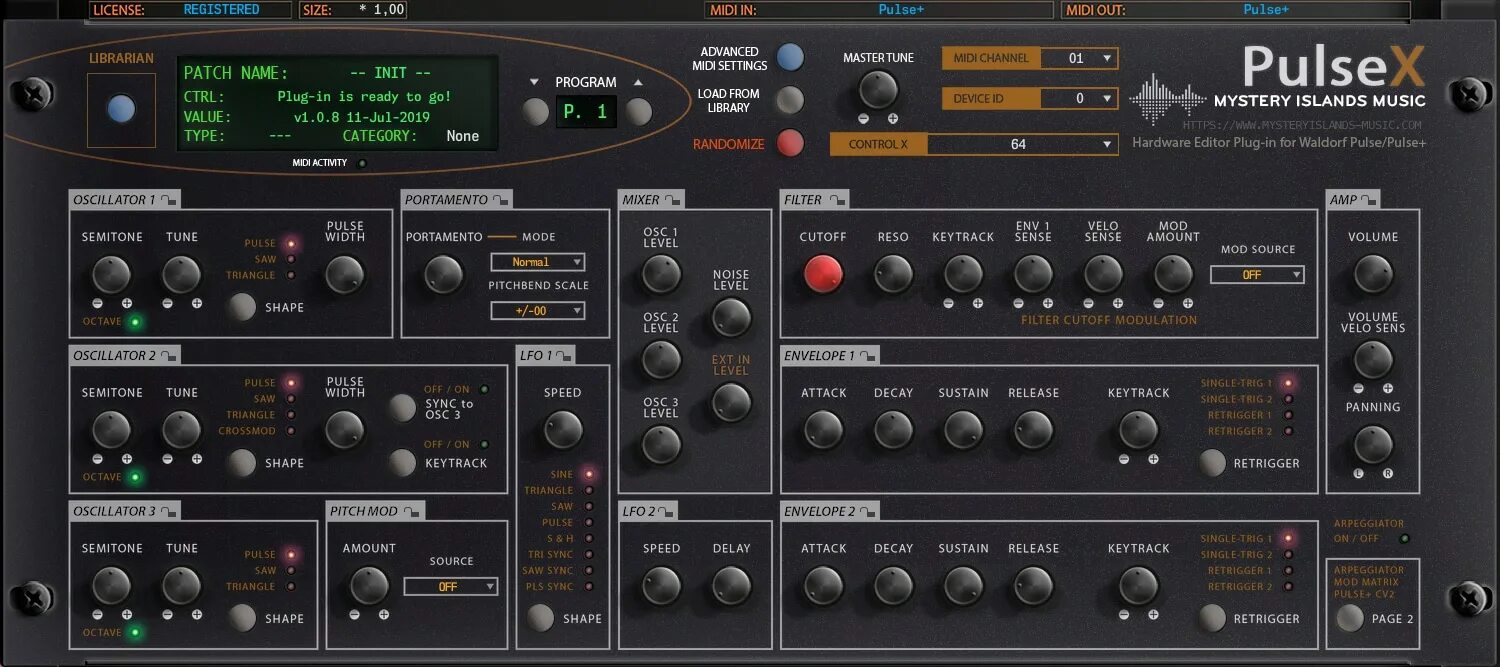This screenshot has height=667, width=1500.
Task: Click the program number display P. 1
Action: (x=586, y=112)
